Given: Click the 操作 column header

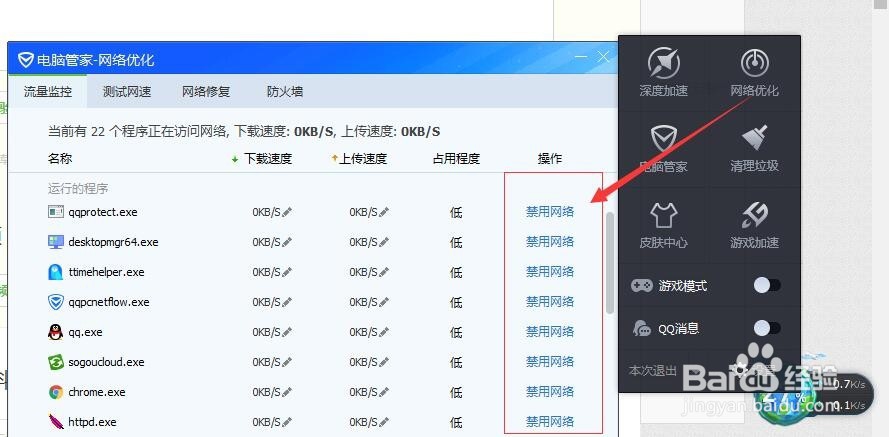Looking at the screenshot, I should 549,159.
